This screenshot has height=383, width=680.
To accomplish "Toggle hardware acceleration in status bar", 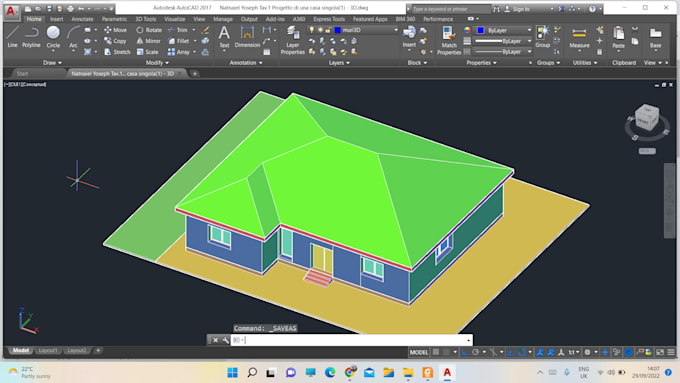I will click(628, 352).
